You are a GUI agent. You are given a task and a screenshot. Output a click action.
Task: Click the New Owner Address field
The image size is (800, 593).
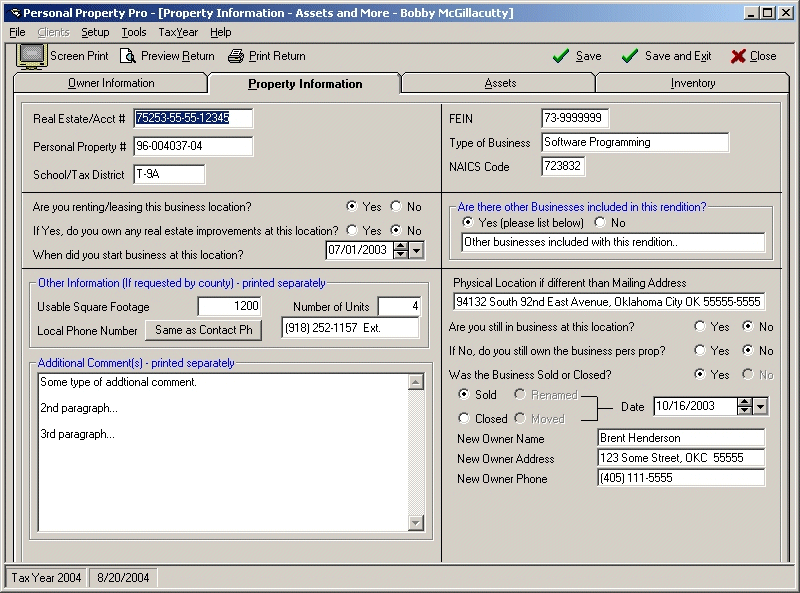681,458
